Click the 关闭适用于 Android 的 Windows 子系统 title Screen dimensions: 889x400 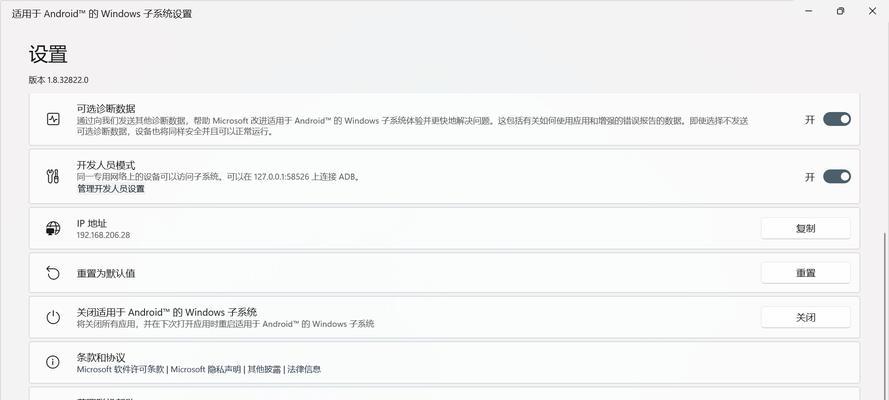(x=167, y=312)
